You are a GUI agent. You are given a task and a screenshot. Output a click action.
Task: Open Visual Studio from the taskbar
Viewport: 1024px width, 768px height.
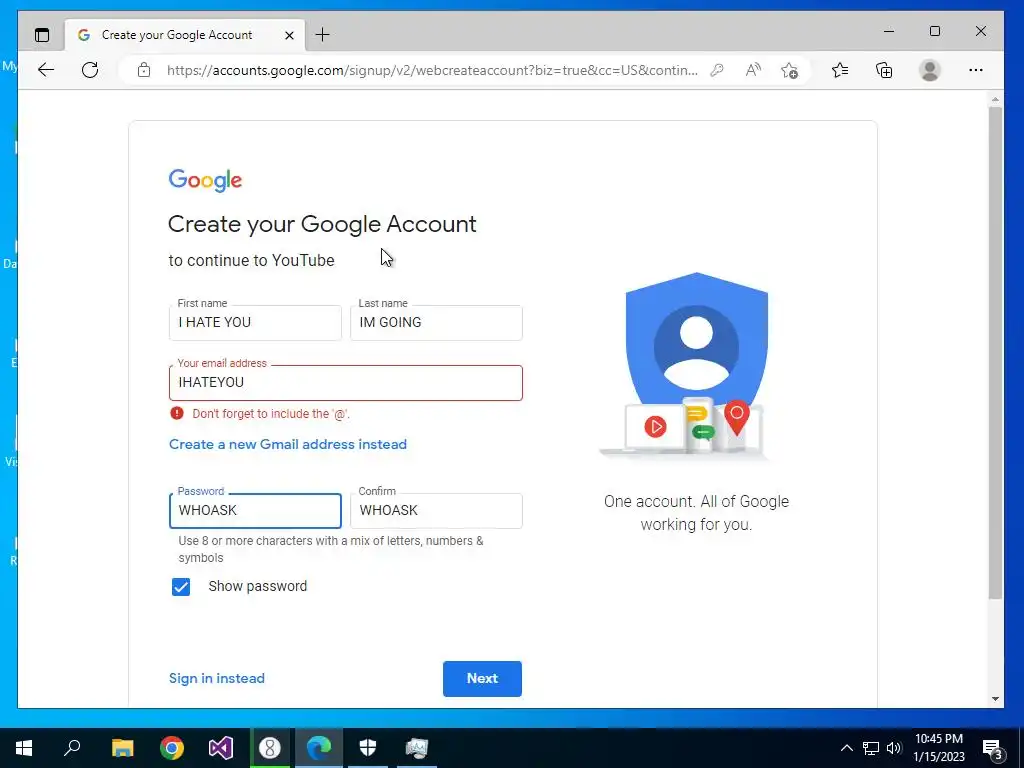click(x=221, y=748)
